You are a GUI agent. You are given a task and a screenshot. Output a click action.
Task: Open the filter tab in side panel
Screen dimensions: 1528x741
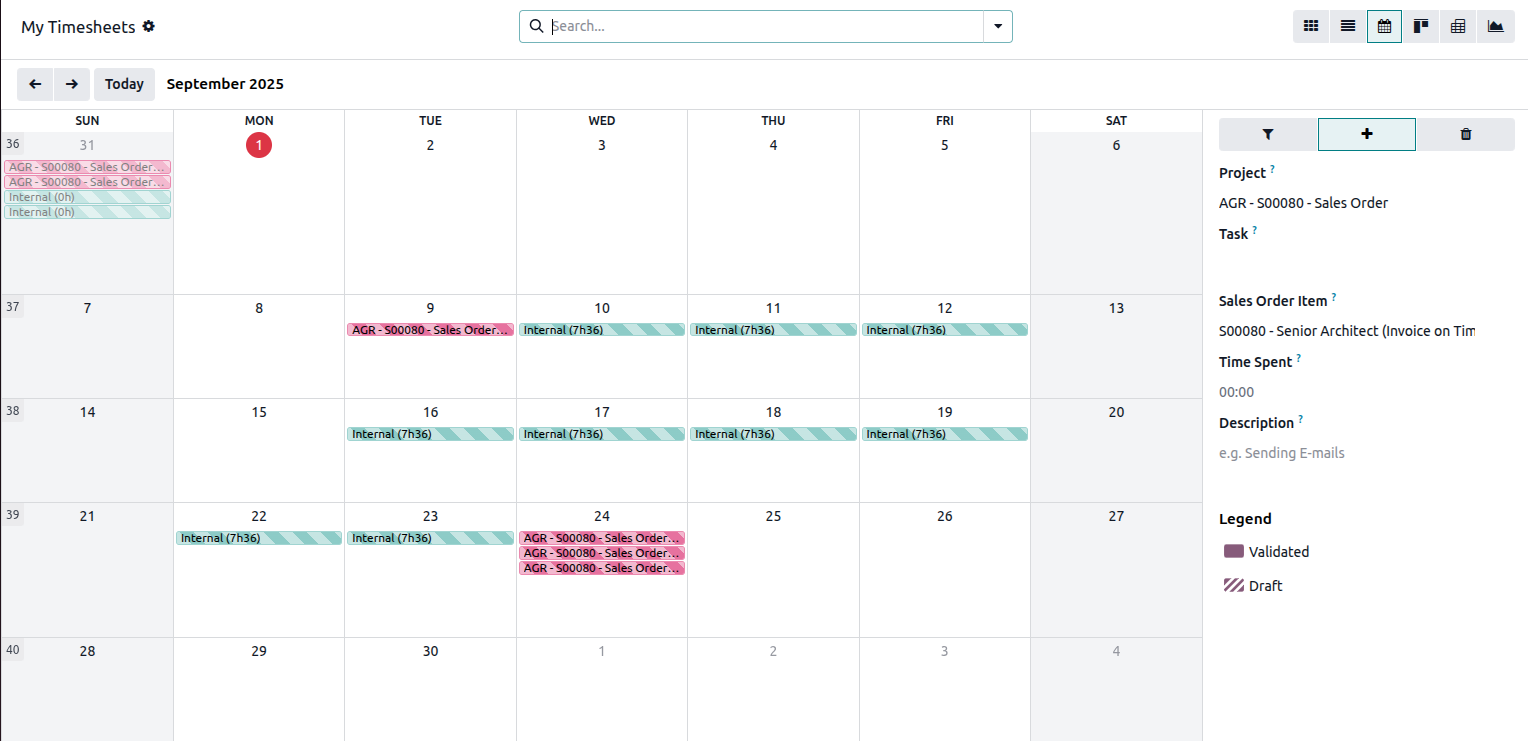click(x=1268, y=134)
